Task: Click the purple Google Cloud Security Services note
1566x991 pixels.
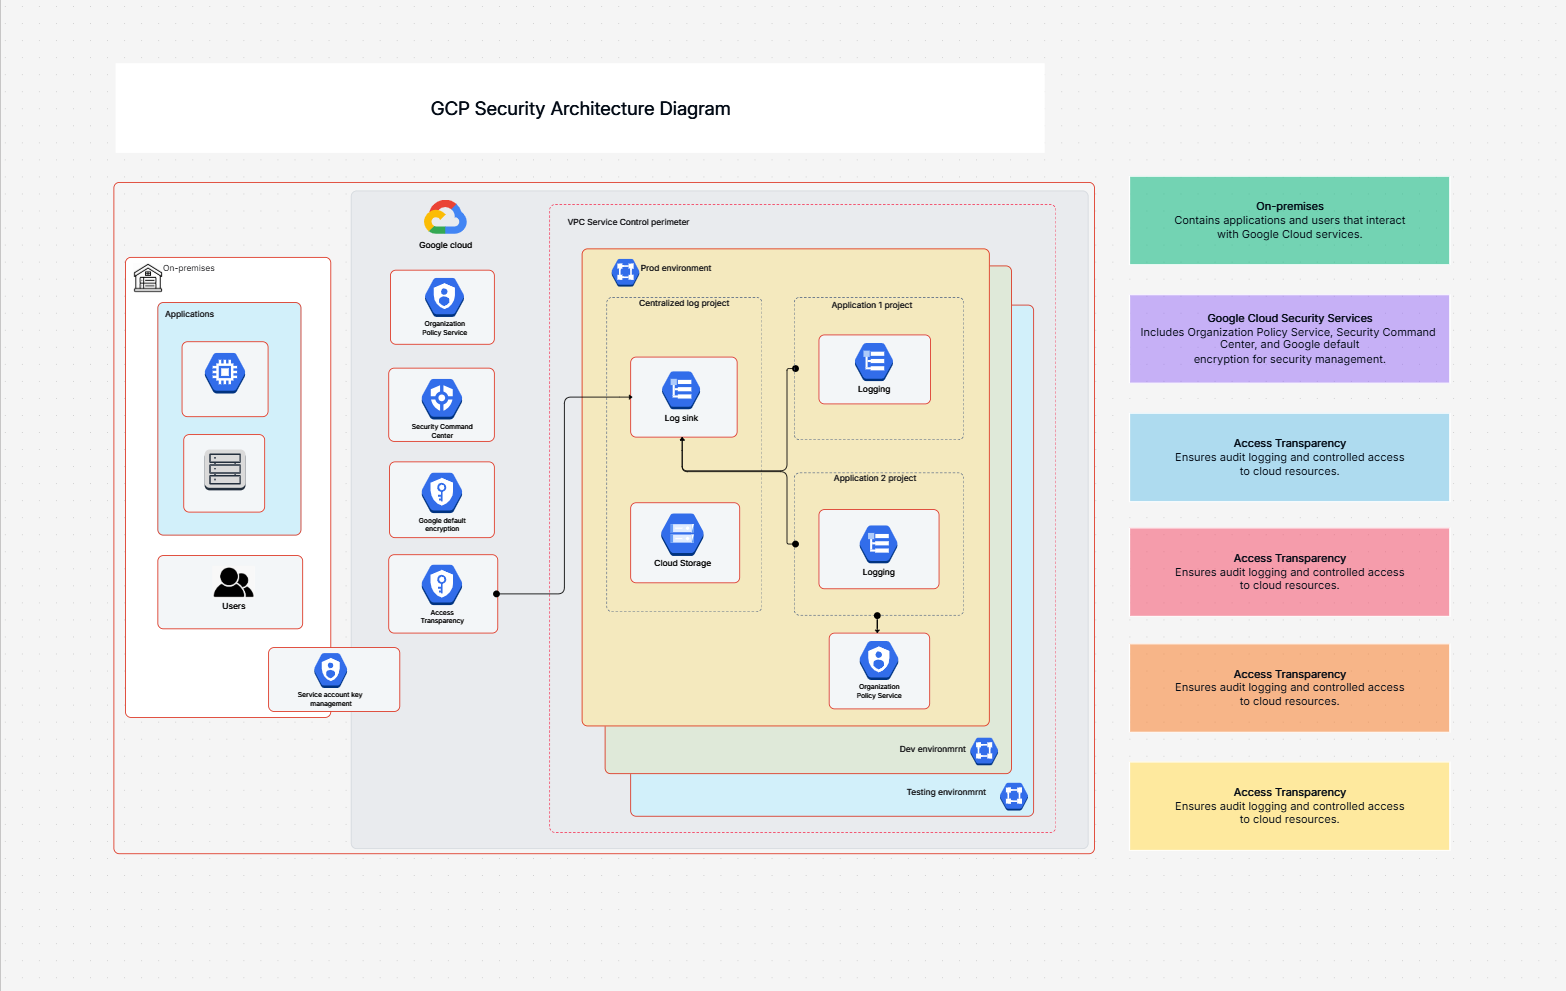Action: coord(1288,338)
